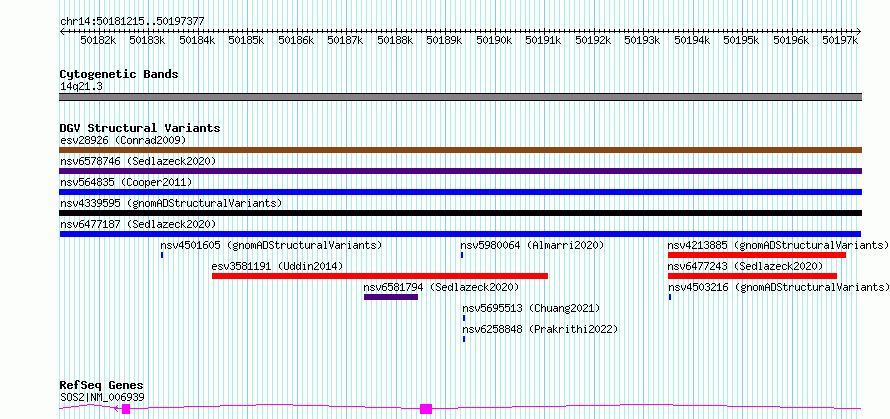The image size is (890, 419).
Task: Click the 50185k ruler tick label
Action: 246,40
